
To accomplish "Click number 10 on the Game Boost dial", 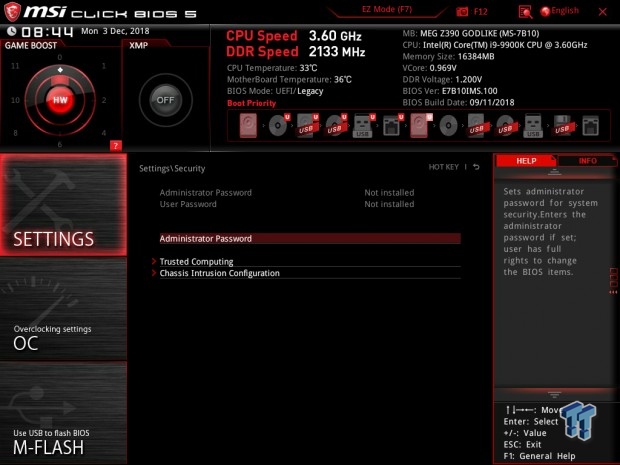I will point(15,100).
